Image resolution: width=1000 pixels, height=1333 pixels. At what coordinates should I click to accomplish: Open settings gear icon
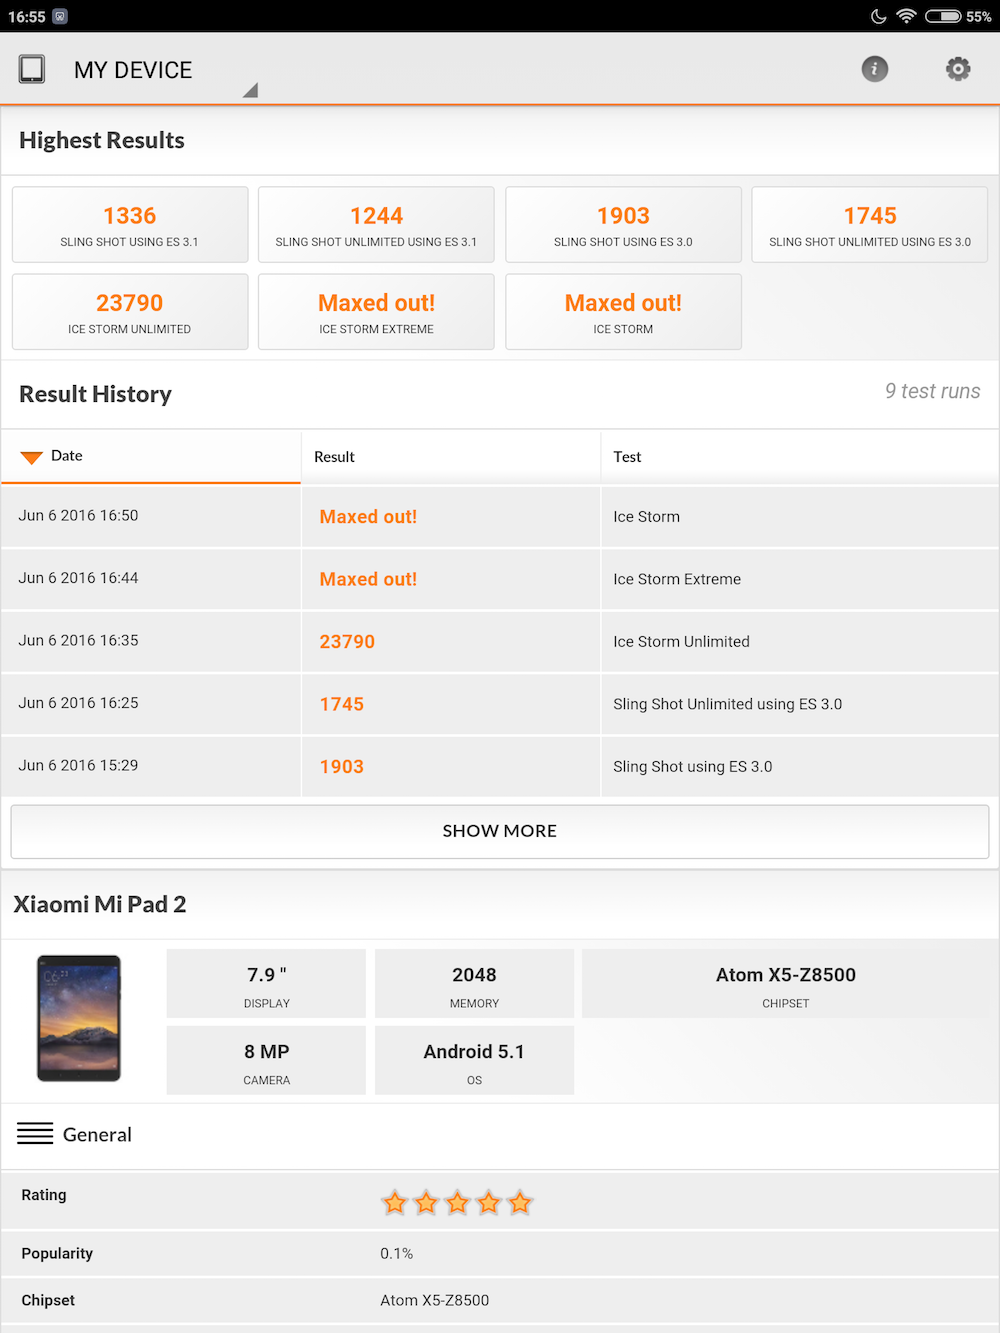pos(958,69)
